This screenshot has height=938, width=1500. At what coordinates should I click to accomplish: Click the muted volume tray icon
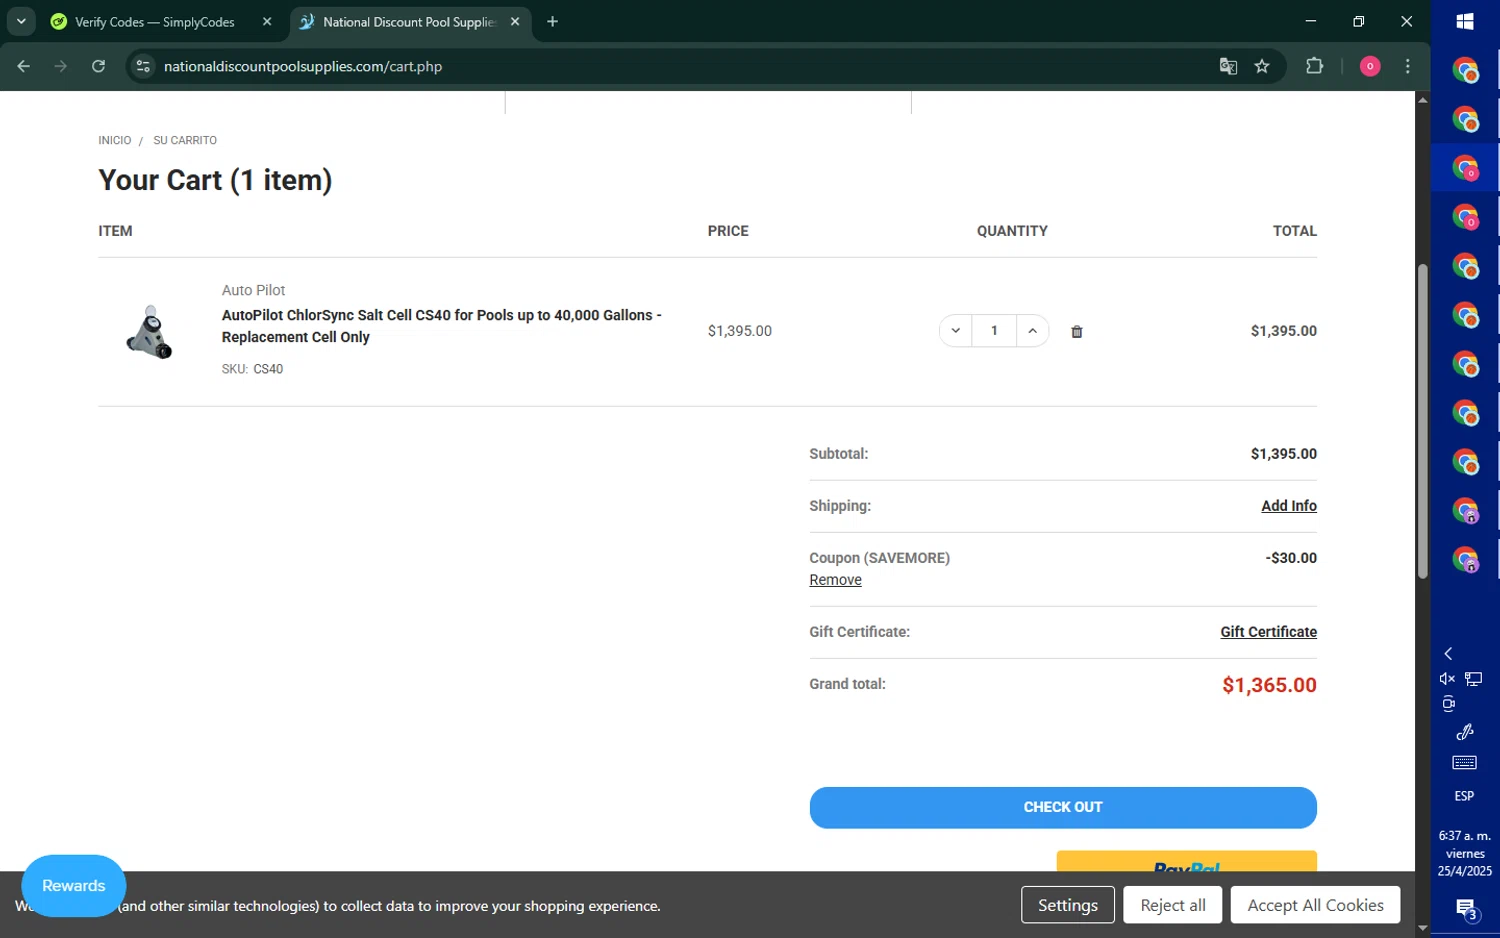pos(1447,679)
